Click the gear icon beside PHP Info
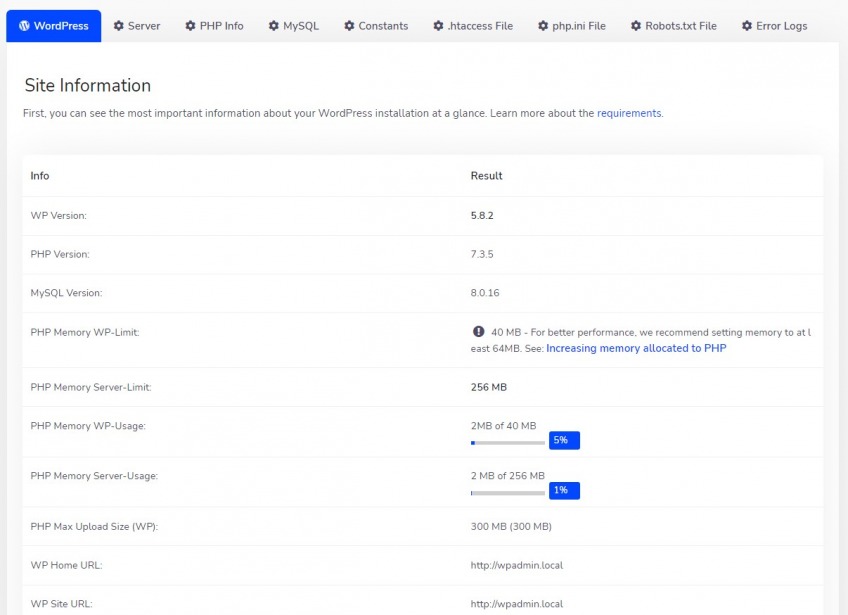 tap(191, 26)
